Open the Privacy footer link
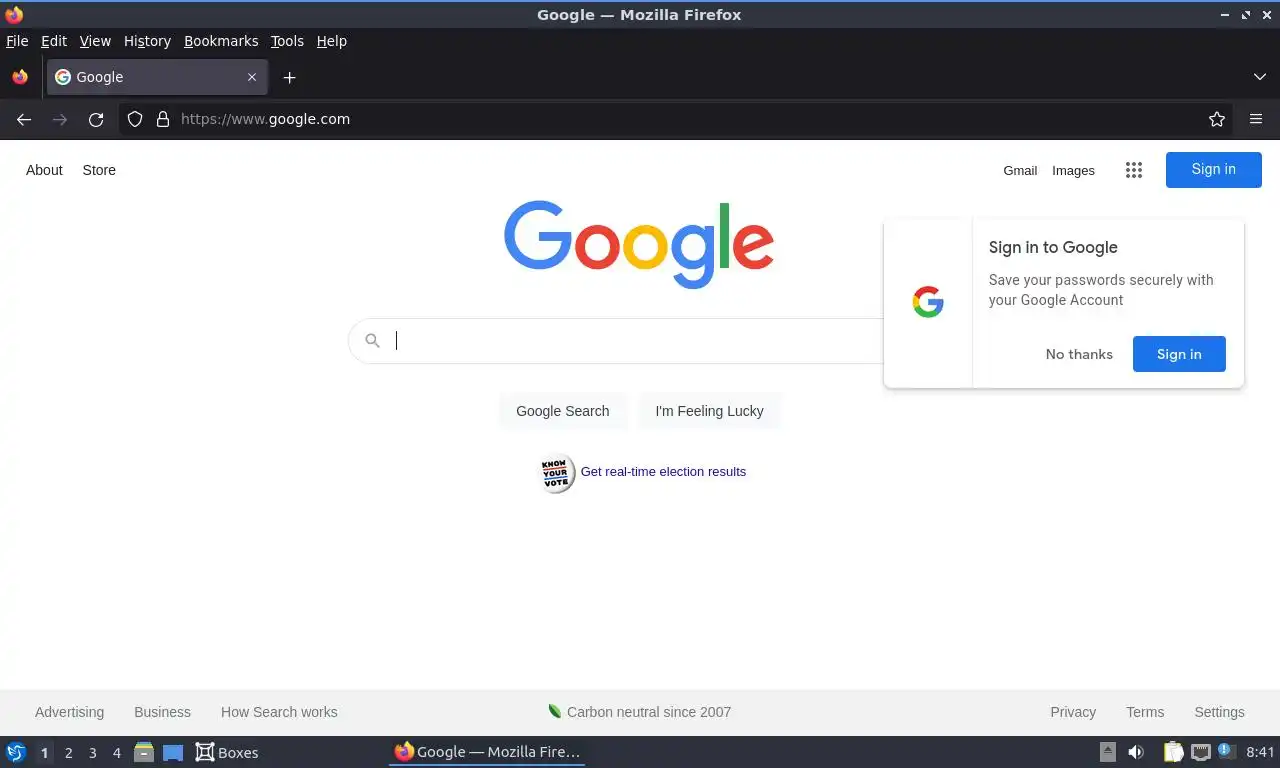 (1073, 712)
